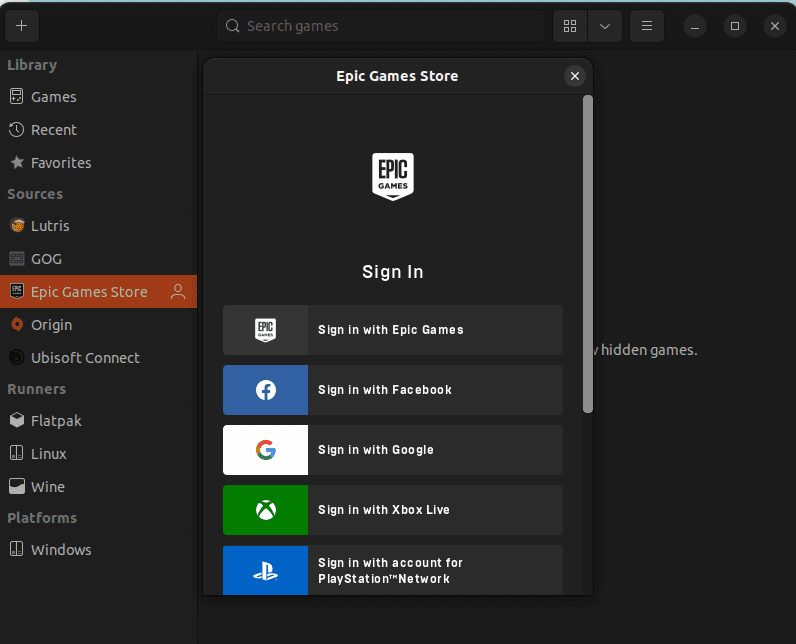The height and width of the screenshot is (644, 796).
Task: Close the Epic Games Store dialog
Action: tap(575, 76)
